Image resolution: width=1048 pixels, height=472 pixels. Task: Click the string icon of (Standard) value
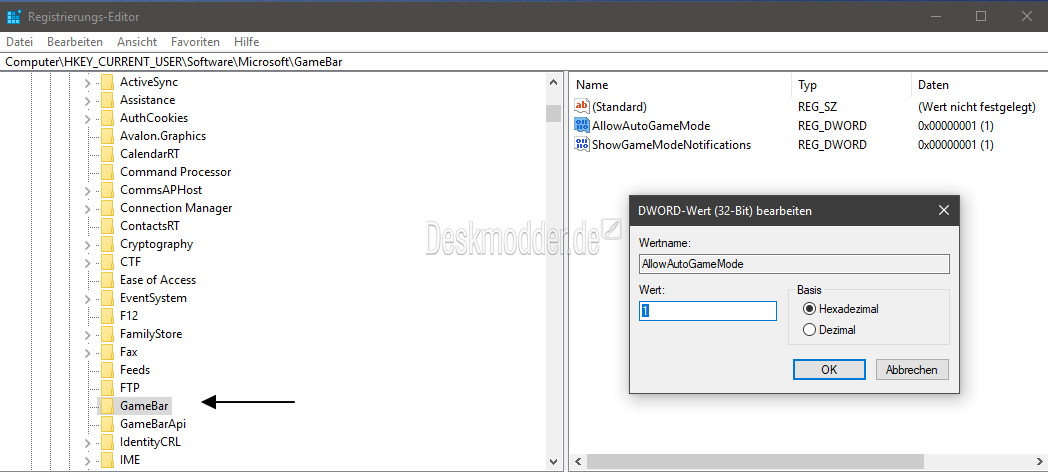coord(581,106)
